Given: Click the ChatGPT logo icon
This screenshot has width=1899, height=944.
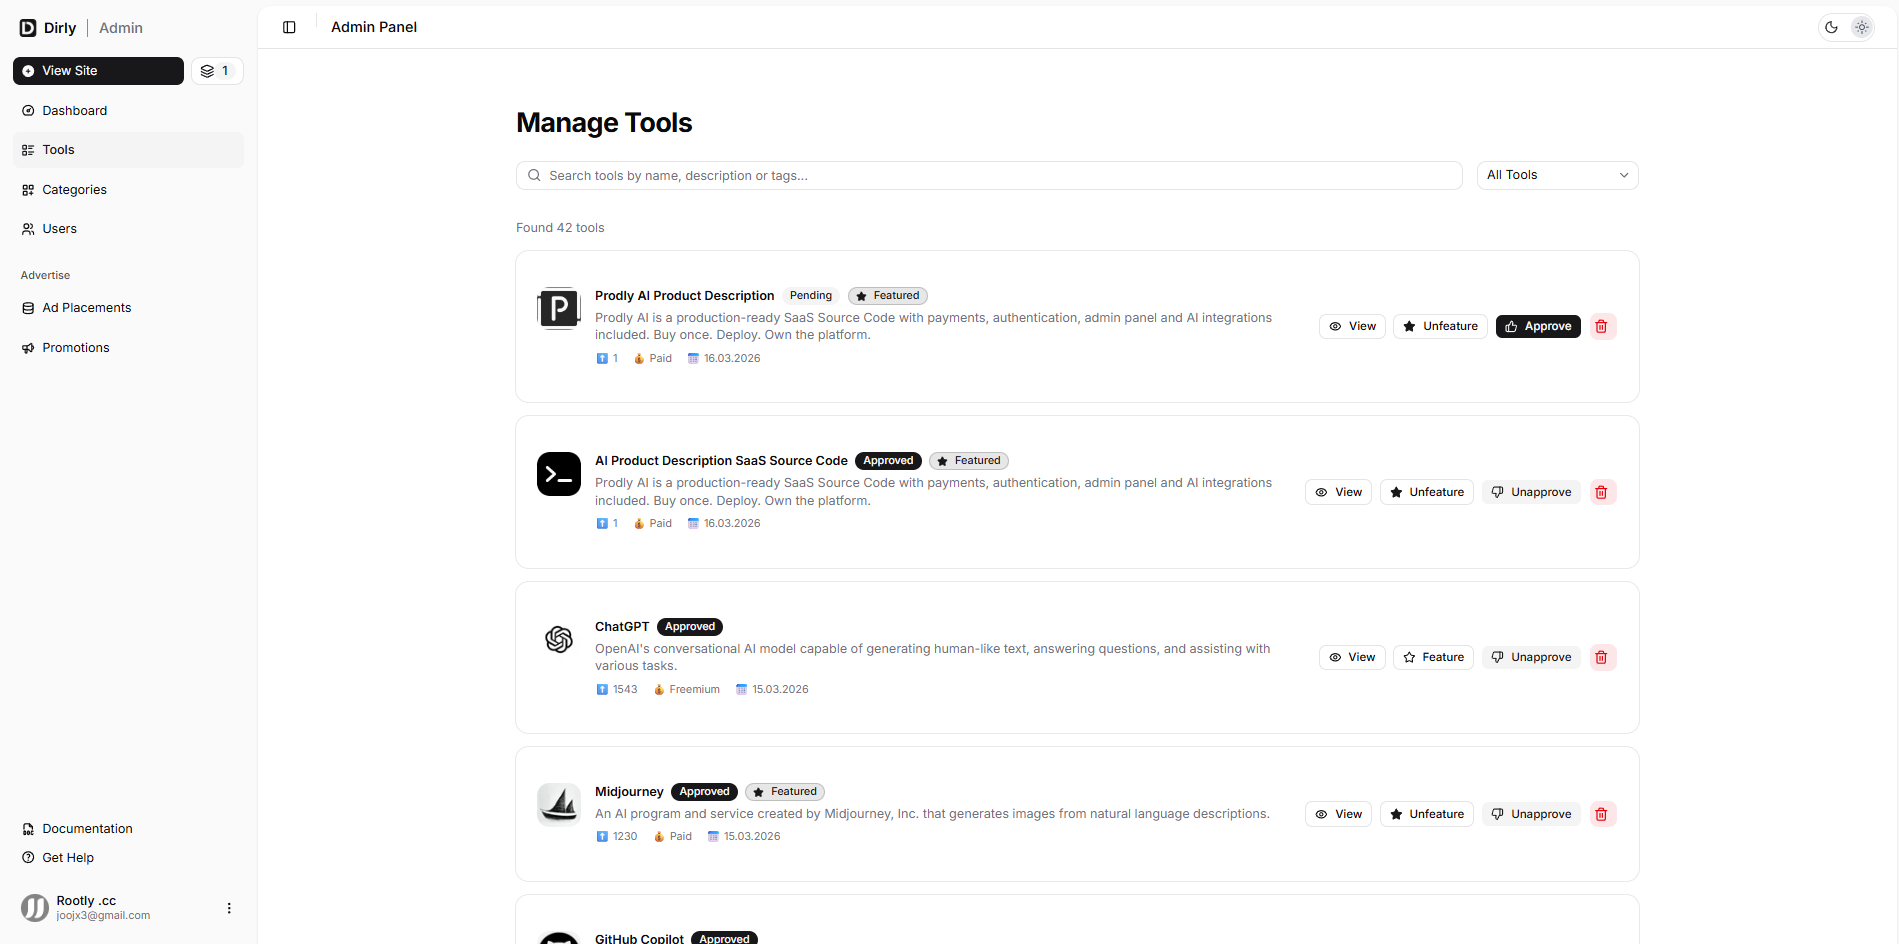Looking at the screenshot, I should pos(558,639).
